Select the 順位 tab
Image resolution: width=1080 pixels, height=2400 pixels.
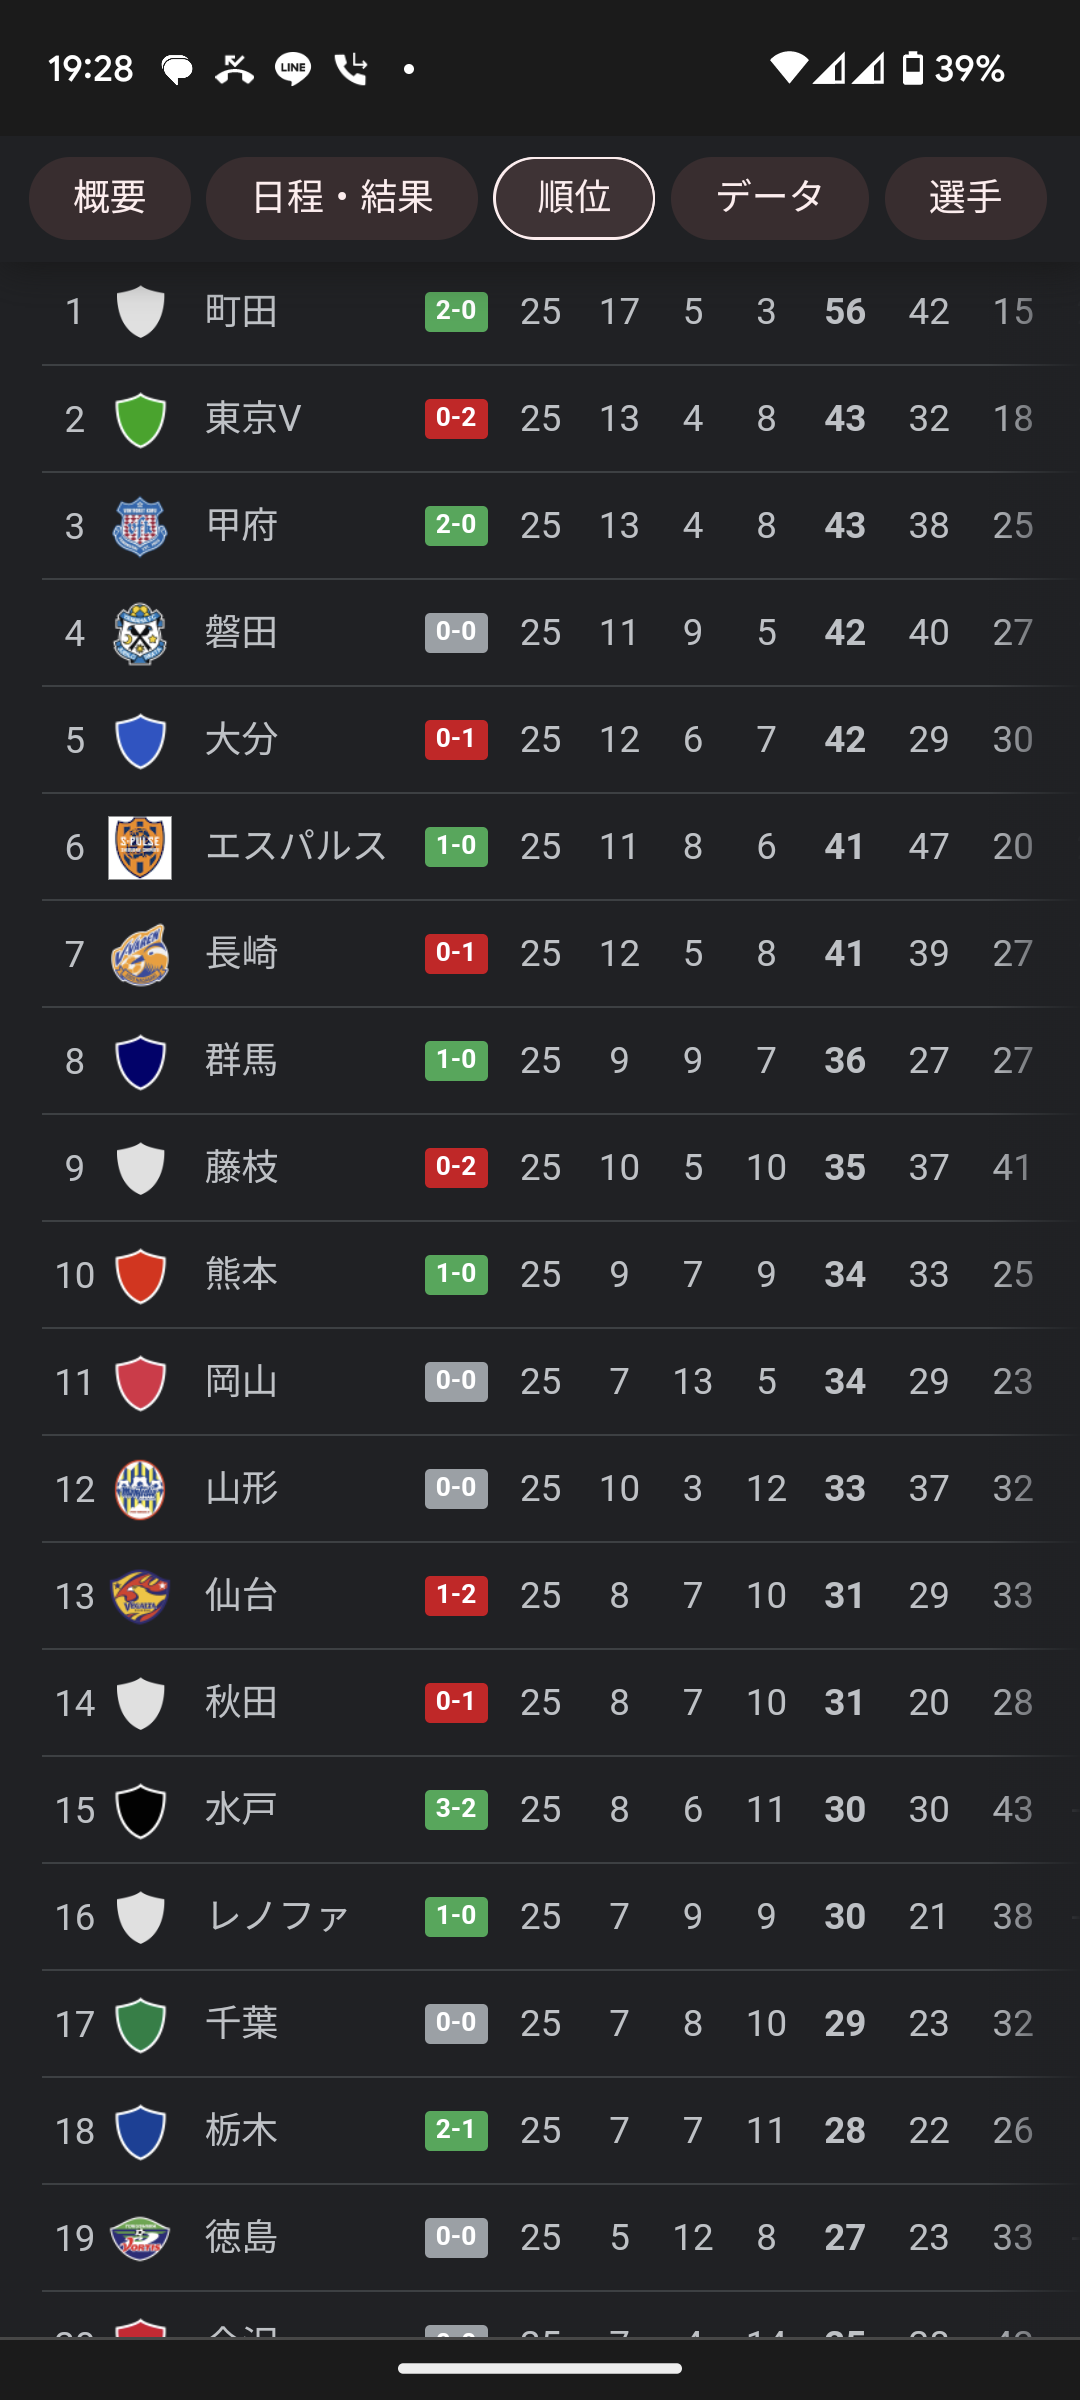tap(574, 198)
